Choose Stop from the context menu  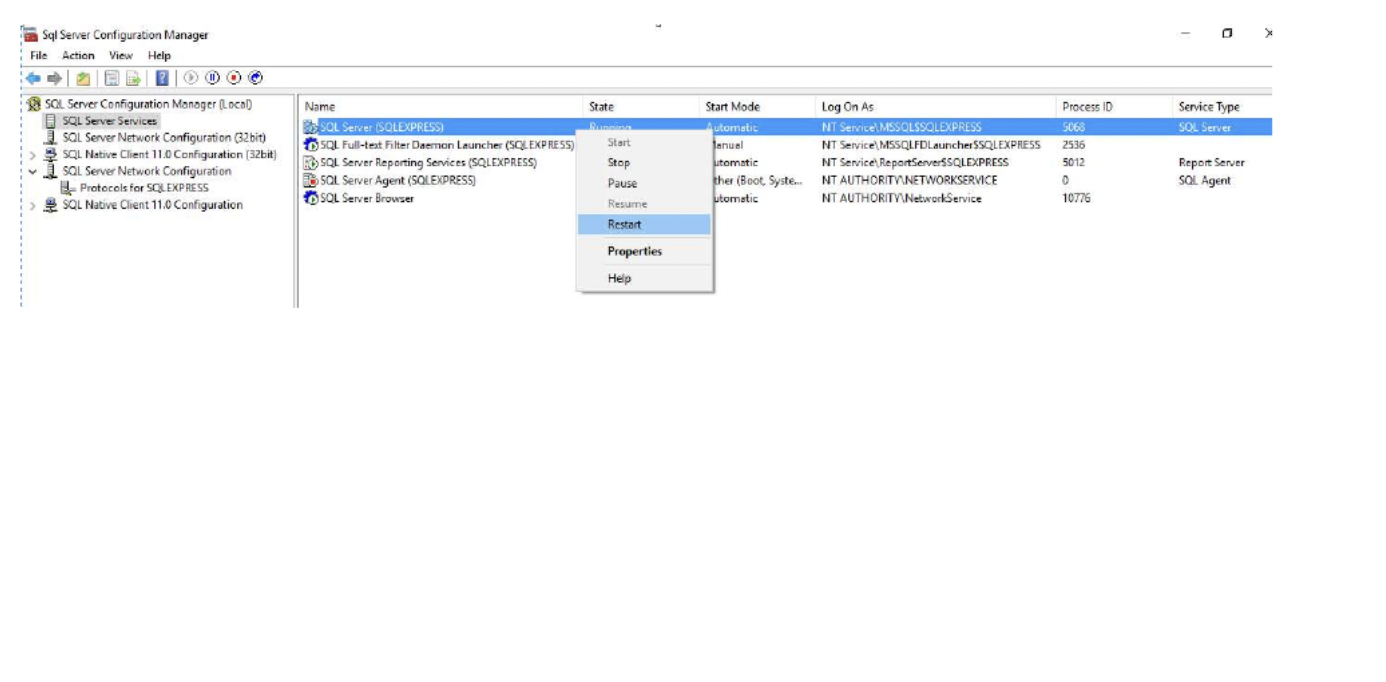pyautogui.click(x=644, y=162)
